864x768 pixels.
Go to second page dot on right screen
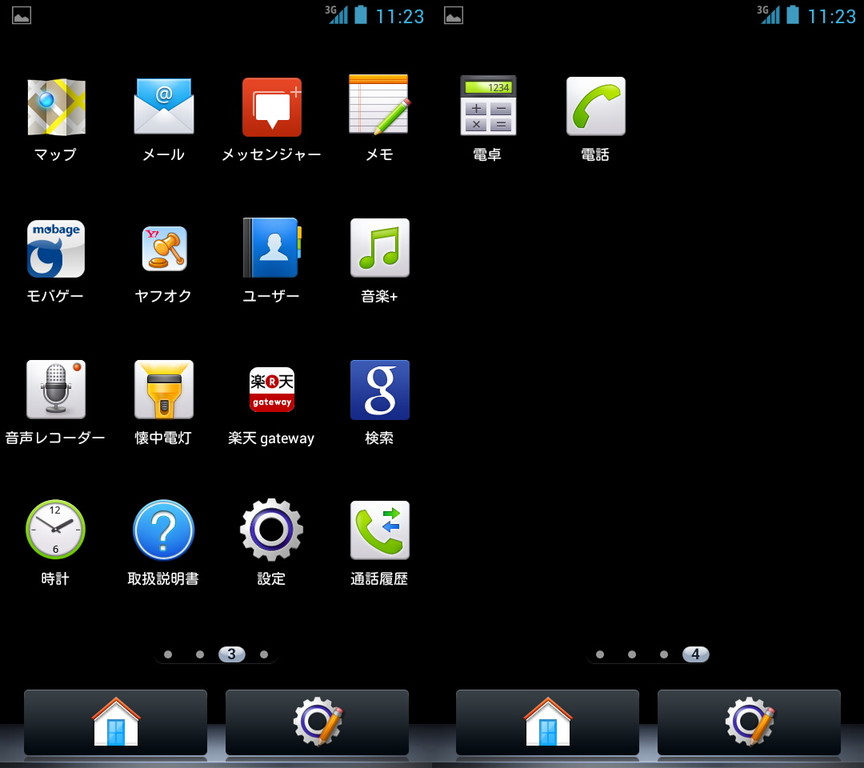click(x=632, y=655)
